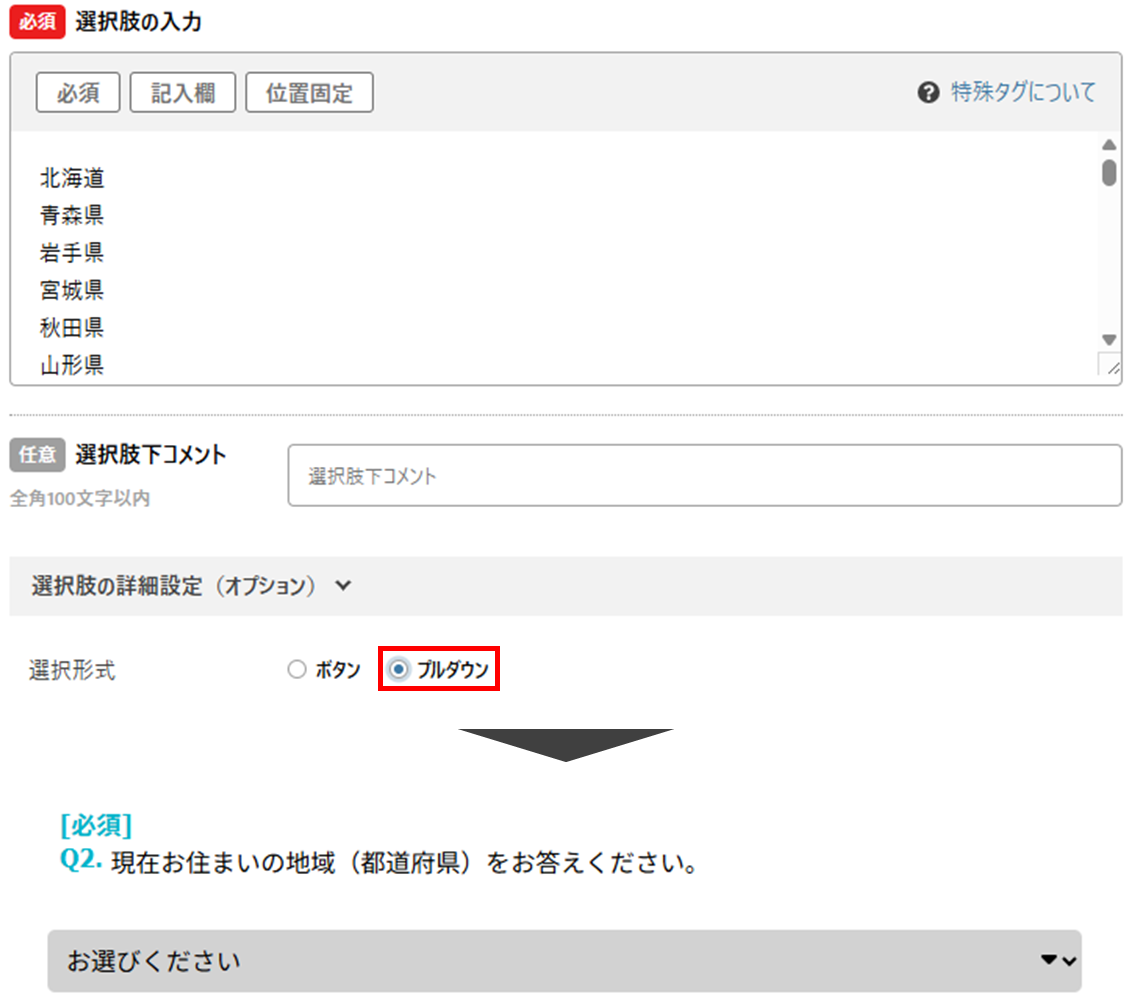The height and width of the screenshot is (1008, 1132).
Task: Click the choices list scrollbar thumb
Action: [1108, 172]
